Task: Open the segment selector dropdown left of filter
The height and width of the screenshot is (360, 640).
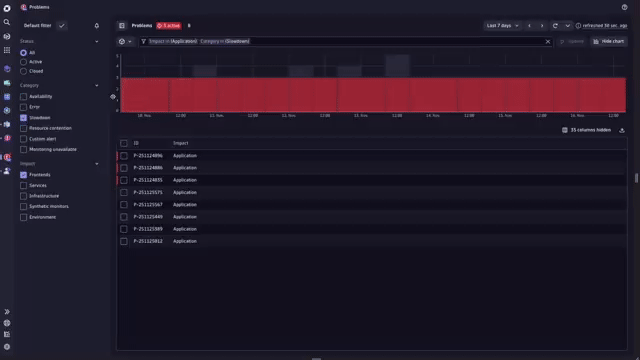Action: (x=125, y=42)
